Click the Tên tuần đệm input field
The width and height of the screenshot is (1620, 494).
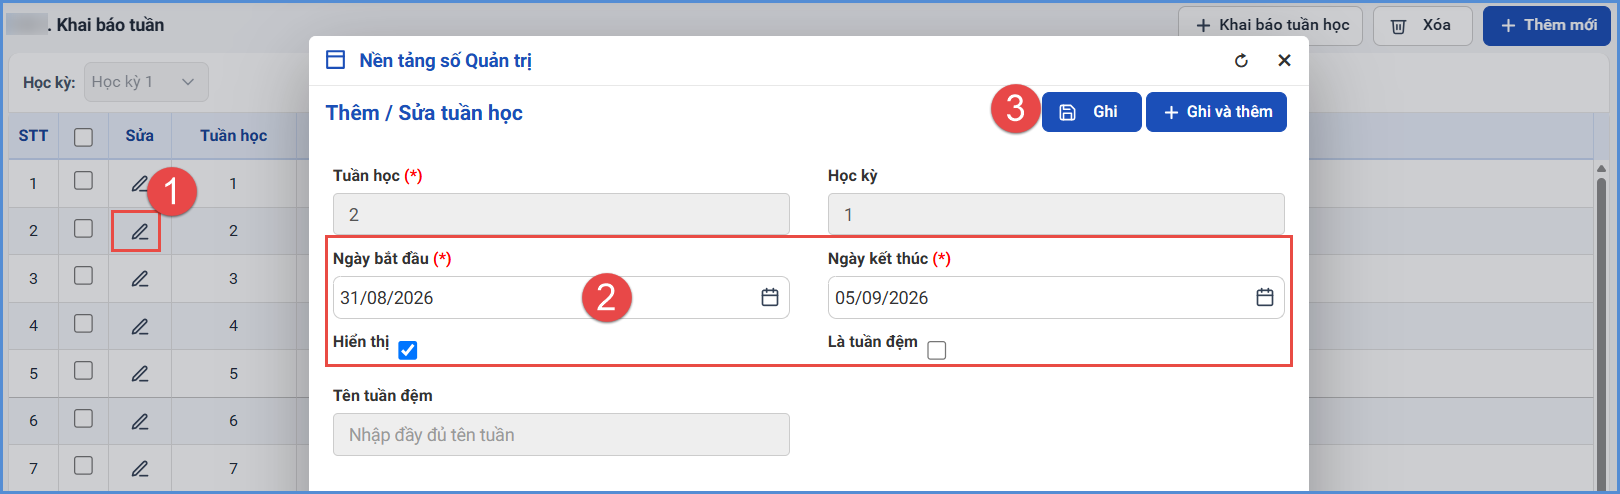(x=561, y=434)
